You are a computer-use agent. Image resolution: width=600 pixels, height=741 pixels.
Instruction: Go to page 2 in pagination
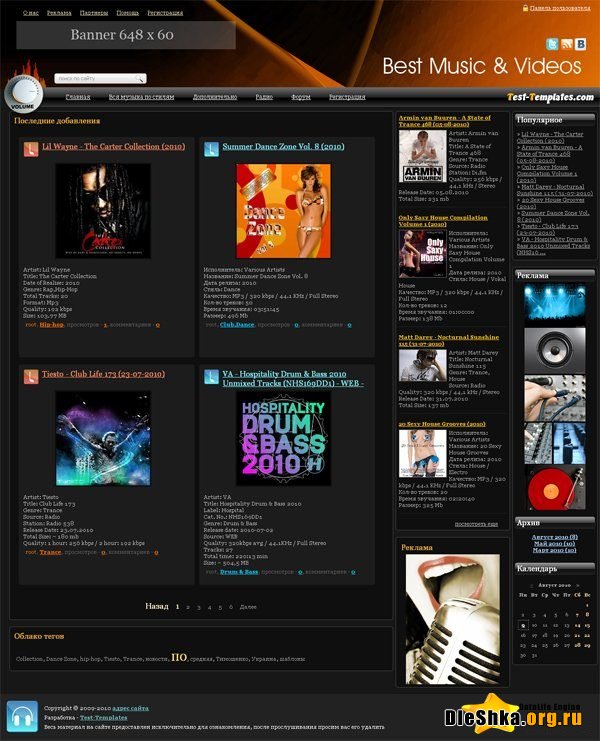(x=188, y=607)
